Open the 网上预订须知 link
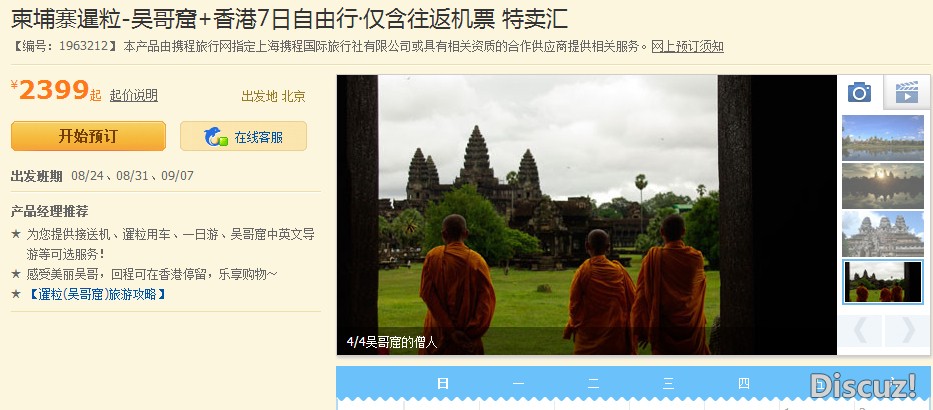The image size is (933, 410). click(x=687, y=46)
